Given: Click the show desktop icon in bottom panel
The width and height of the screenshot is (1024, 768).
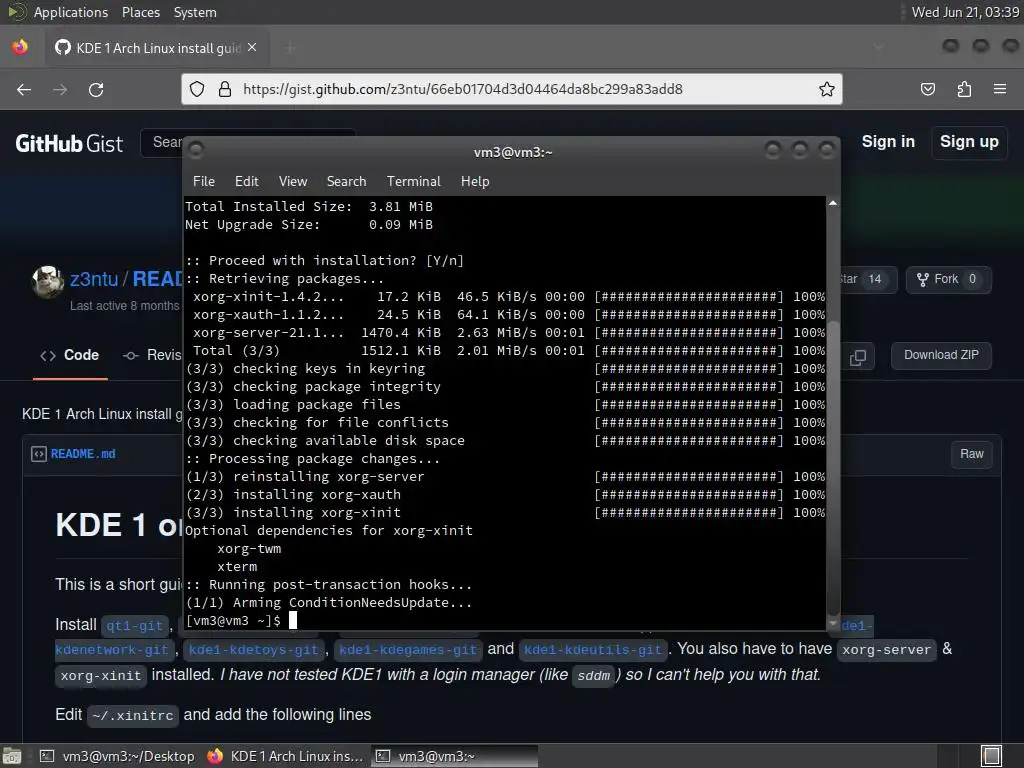Looking at the screenshot, I should [x=11, y=756].
